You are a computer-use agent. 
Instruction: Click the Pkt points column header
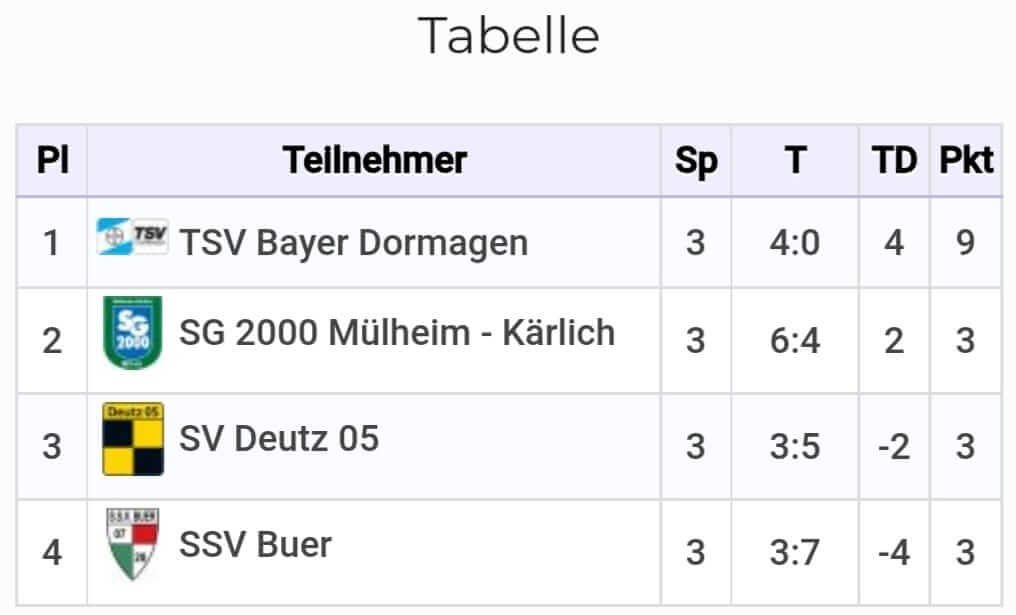pyautogui.click(x=966, y=160)
